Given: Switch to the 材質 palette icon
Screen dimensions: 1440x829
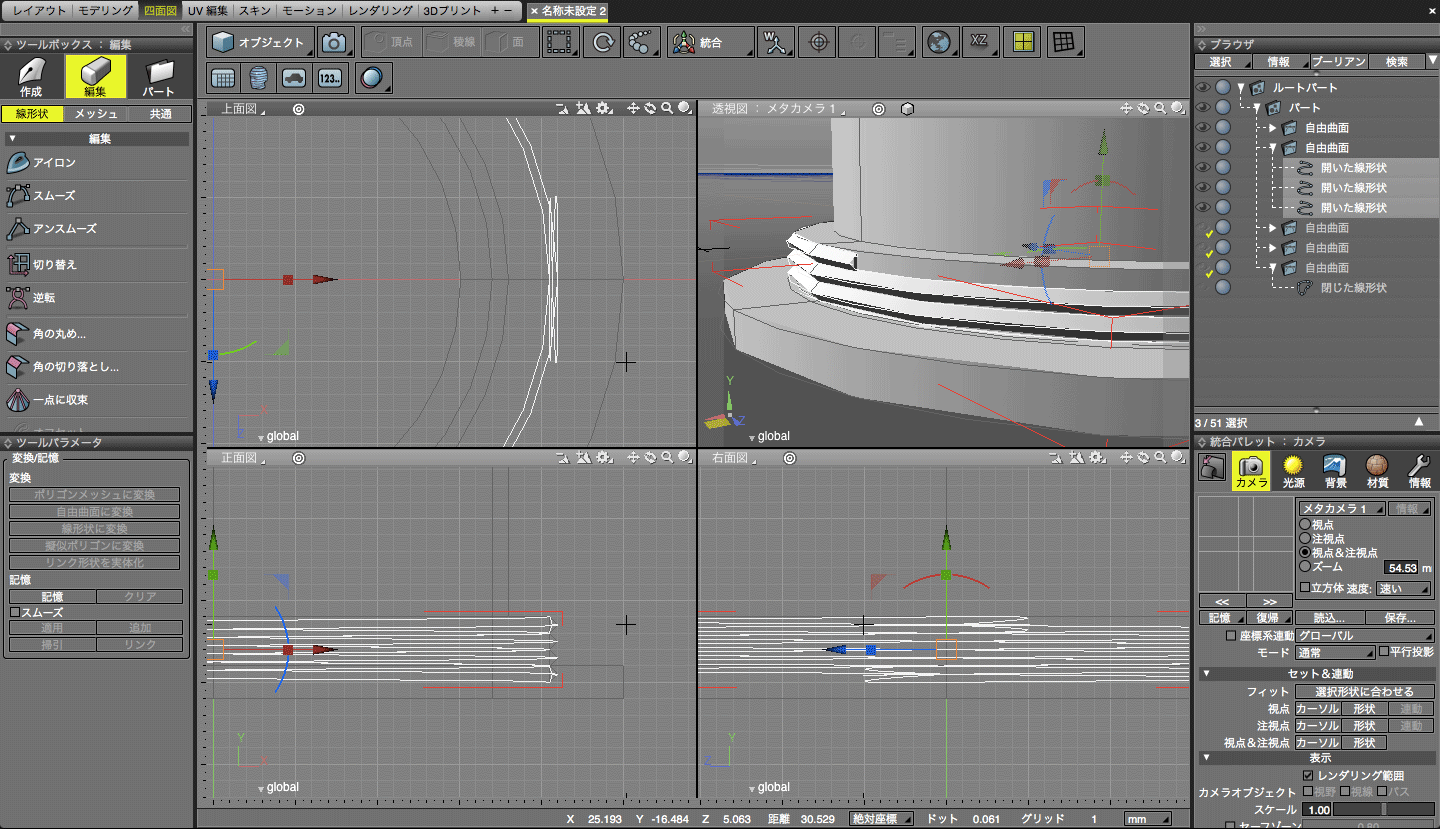Looking at the screenshot, I should click(x=1377, y=470).
